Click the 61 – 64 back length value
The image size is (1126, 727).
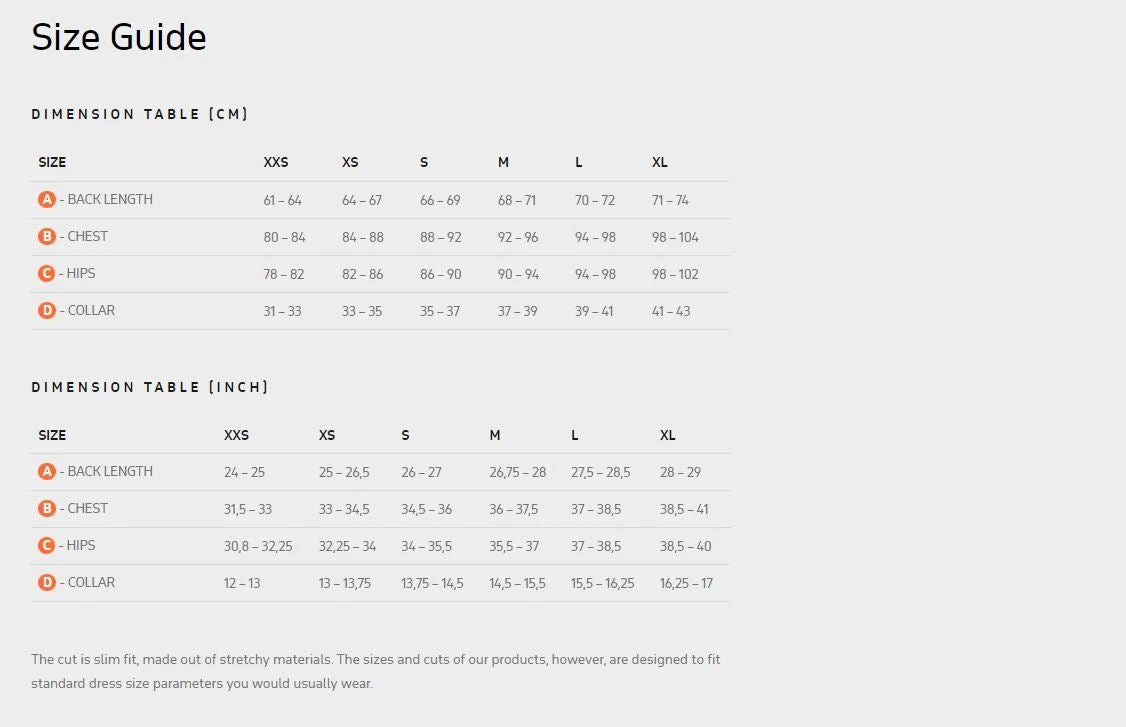[282, 200]
